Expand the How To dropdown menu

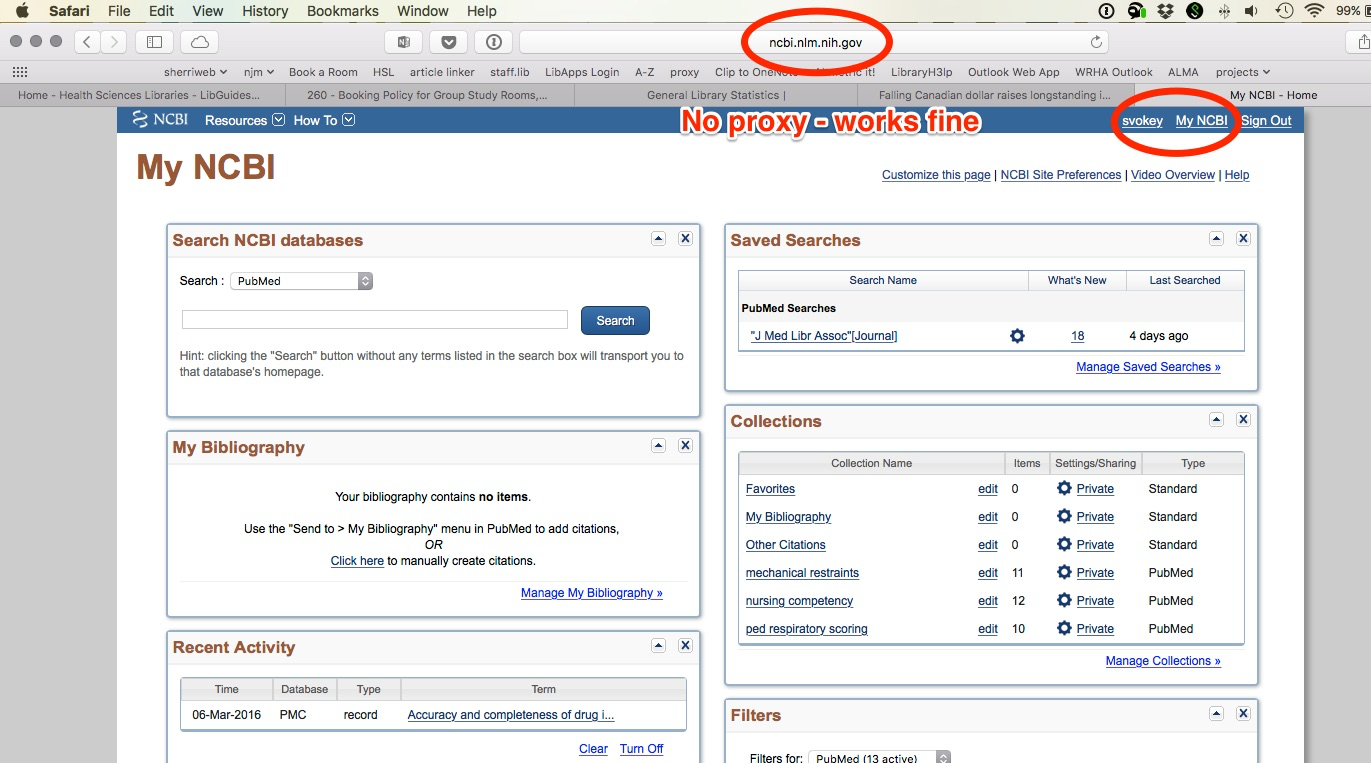pyautogui.click(x=324, y=121)
